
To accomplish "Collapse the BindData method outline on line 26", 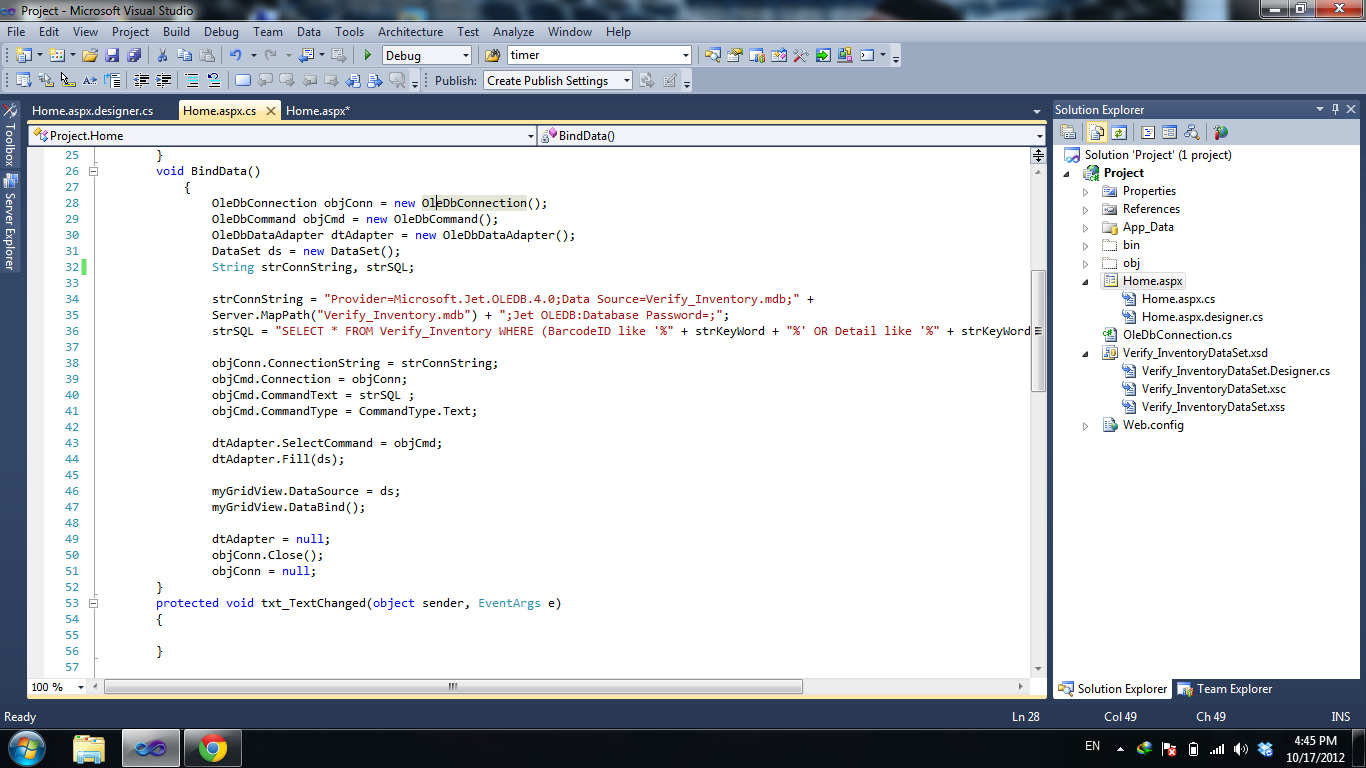I will pos(94,171).
